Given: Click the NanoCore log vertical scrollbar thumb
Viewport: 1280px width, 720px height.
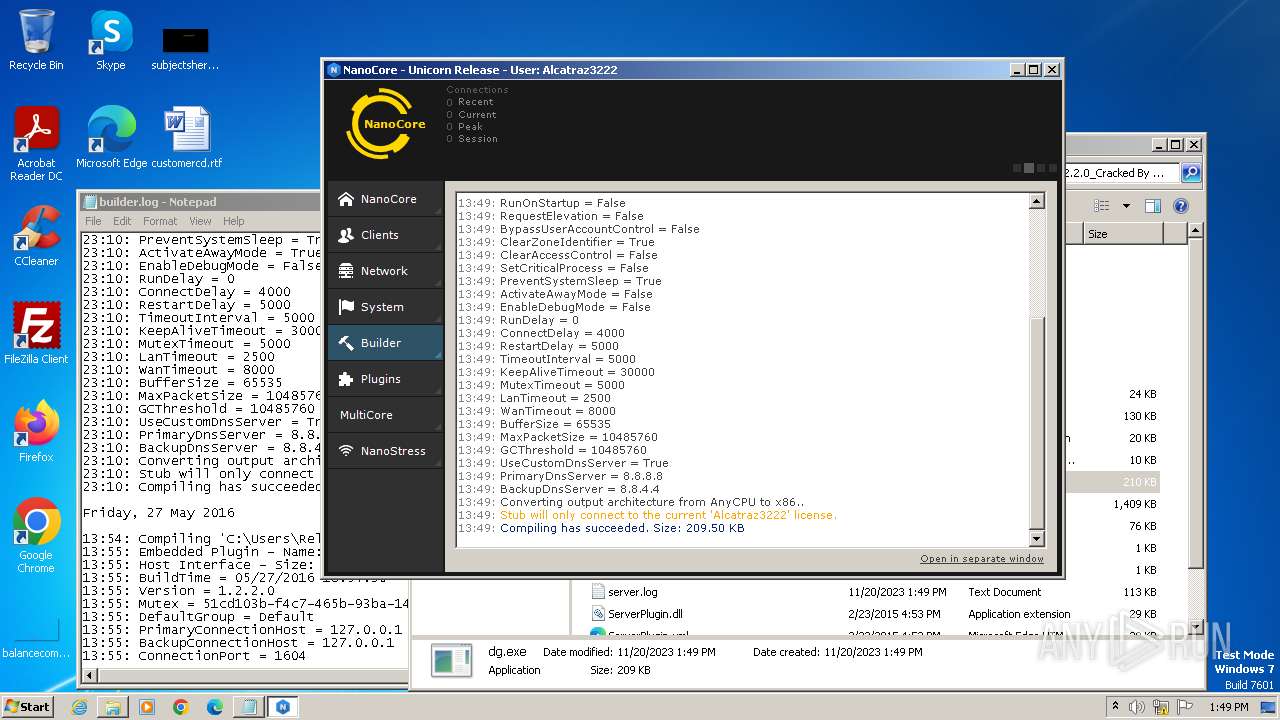Looking at the screenshot, I should (x=1036, y=422).
